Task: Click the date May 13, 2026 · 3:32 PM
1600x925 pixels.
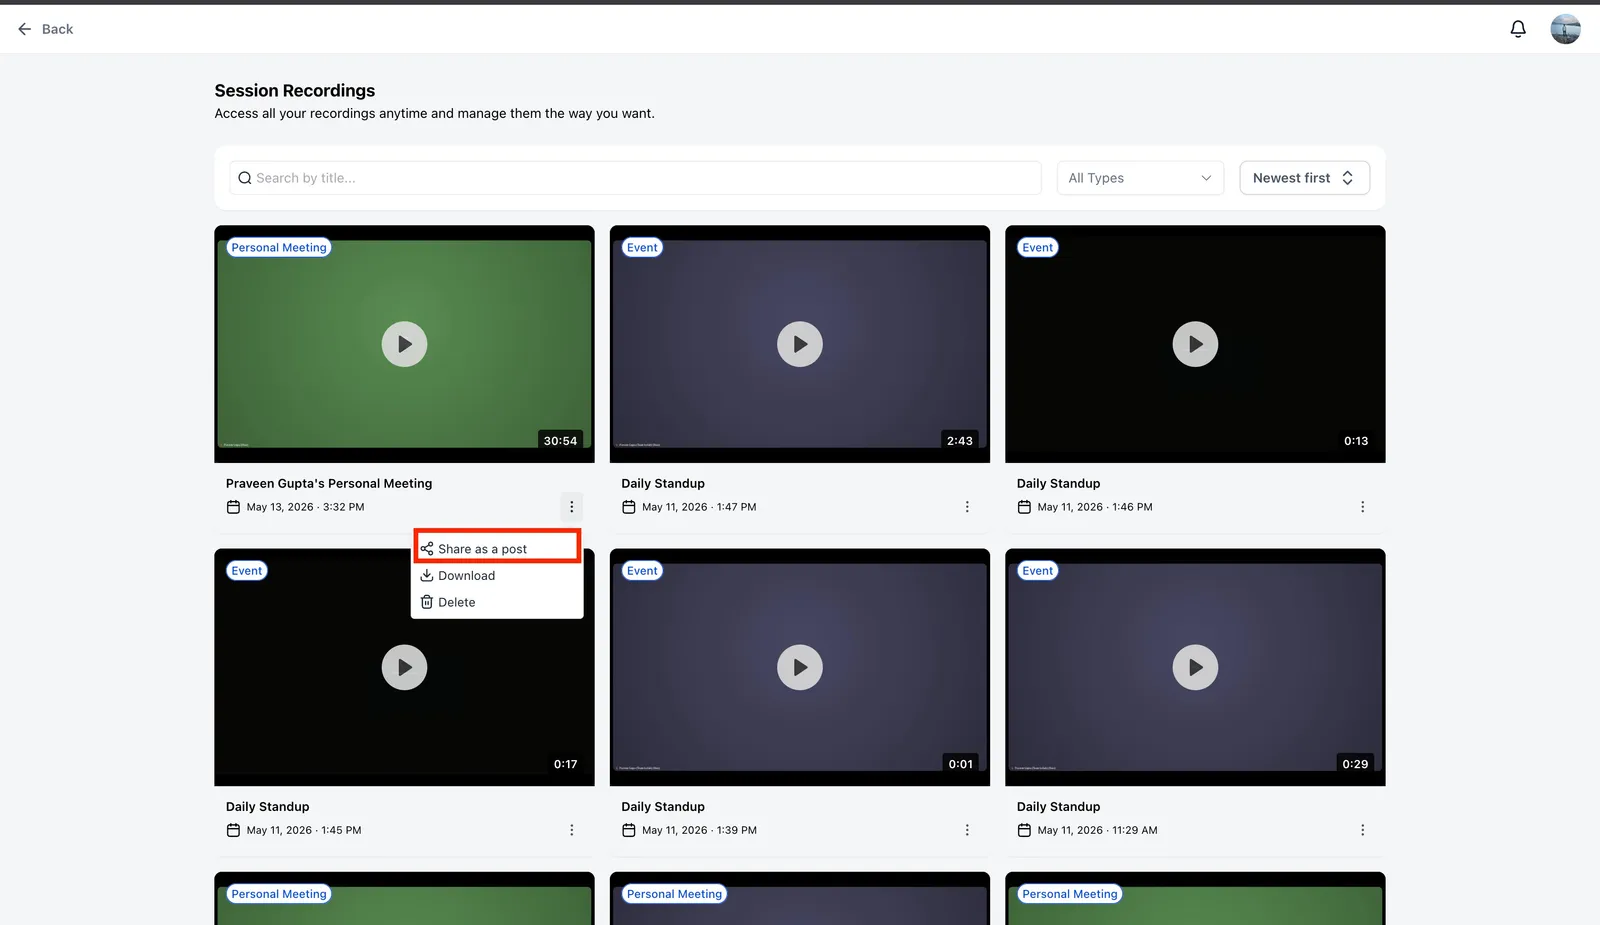Action: (306, 507)
